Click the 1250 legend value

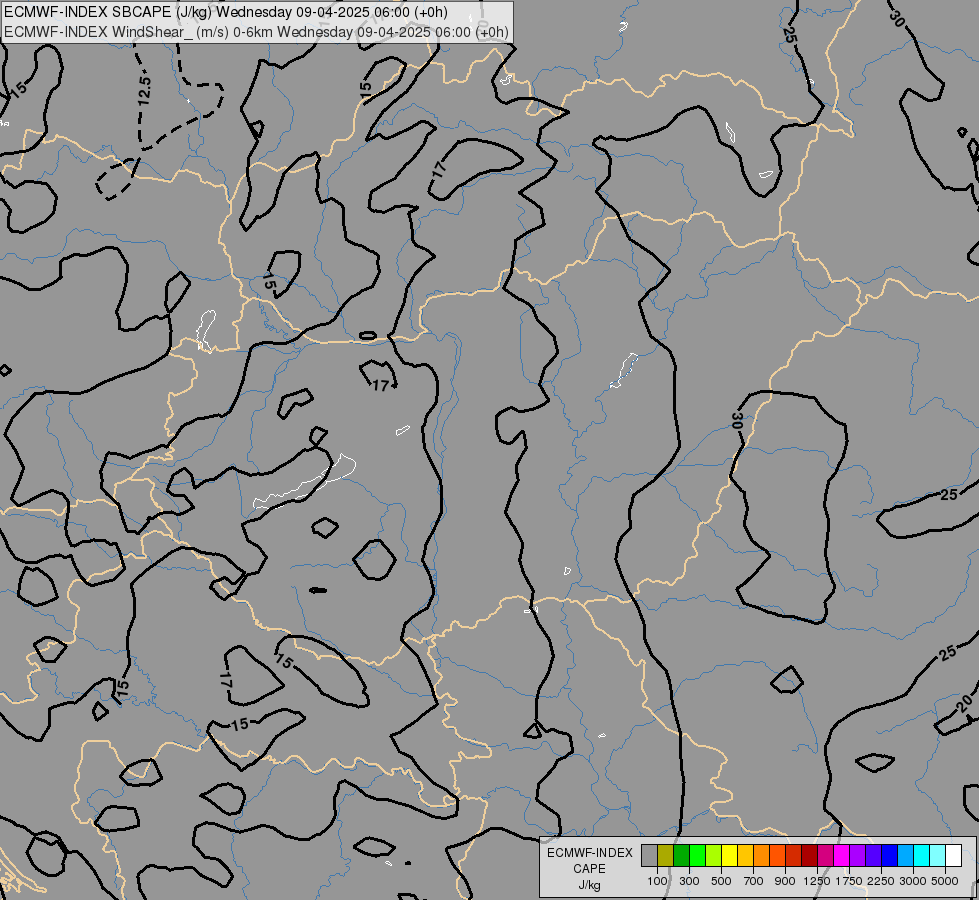[x=817, y=881]
